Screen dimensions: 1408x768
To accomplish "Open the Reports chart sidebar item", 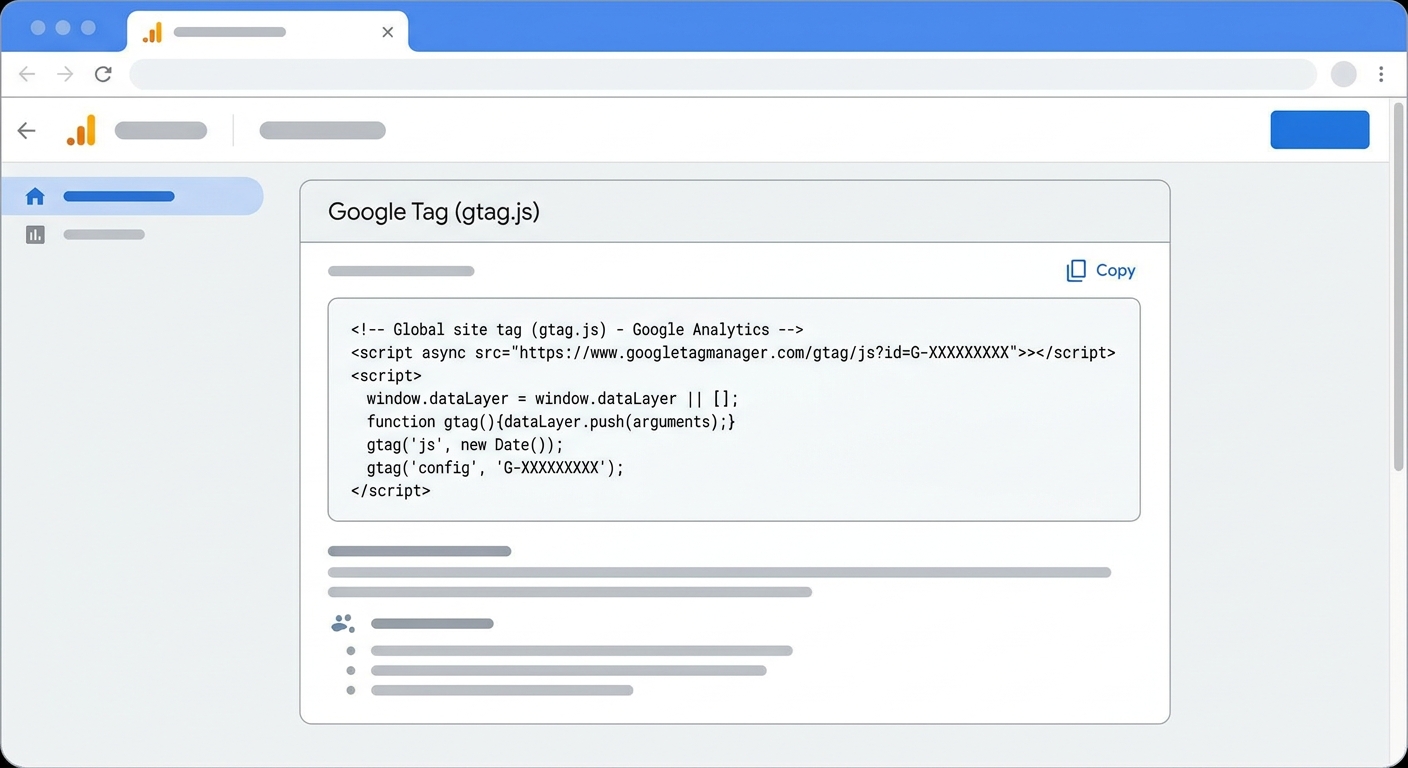I will pos(85,235).
